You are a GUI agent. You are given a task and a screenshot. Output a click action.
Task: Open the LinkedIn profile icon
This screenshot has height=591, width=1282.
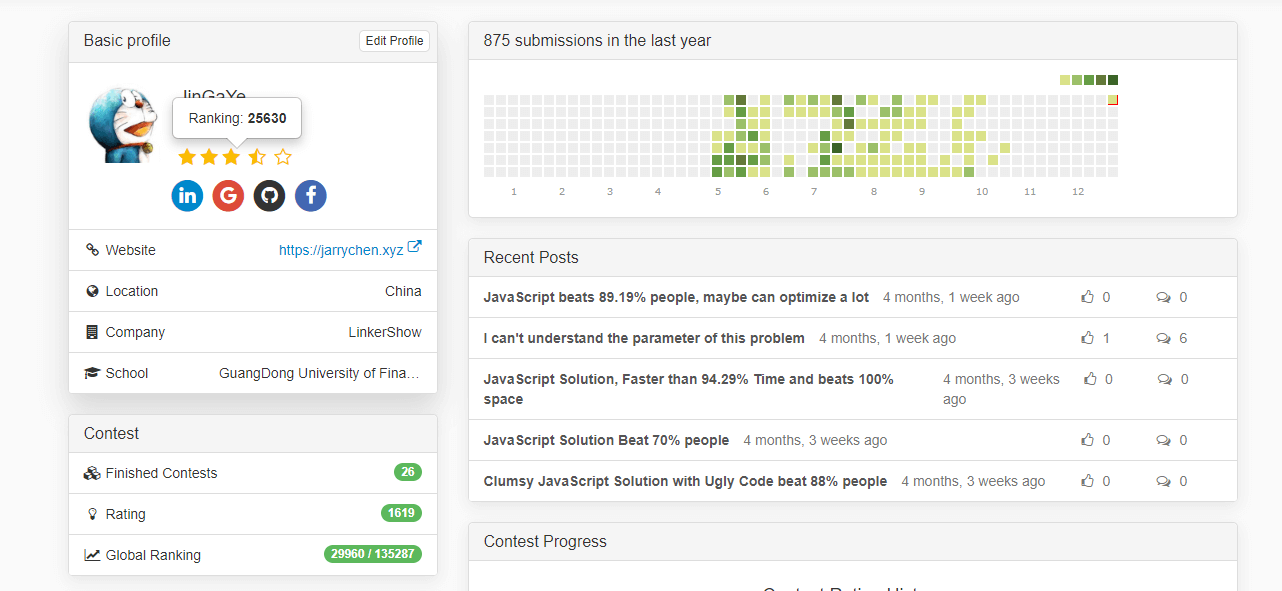187,195
